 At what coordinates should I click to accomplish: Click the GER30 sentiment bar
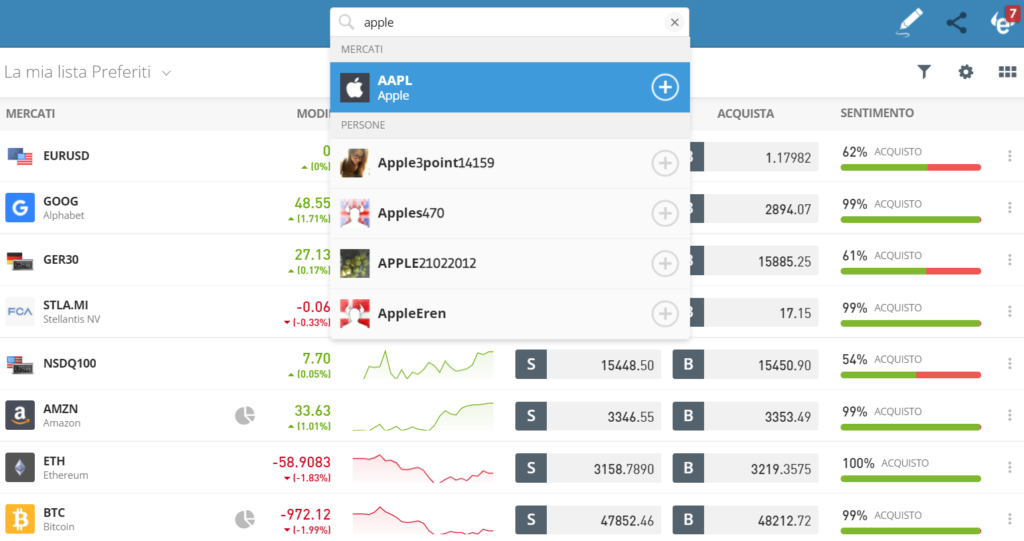point(910,271)
